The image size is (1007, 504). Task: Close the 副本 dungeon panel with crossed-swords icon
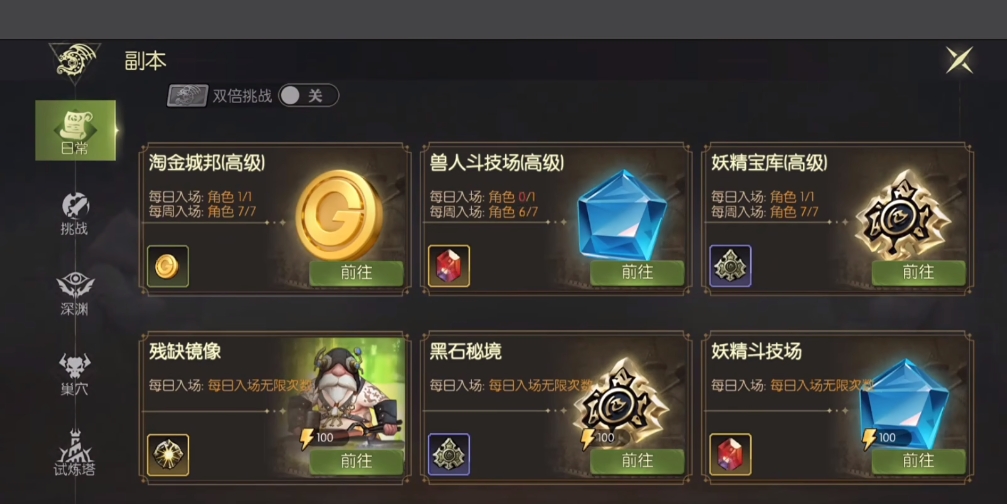tap(959, 60)
